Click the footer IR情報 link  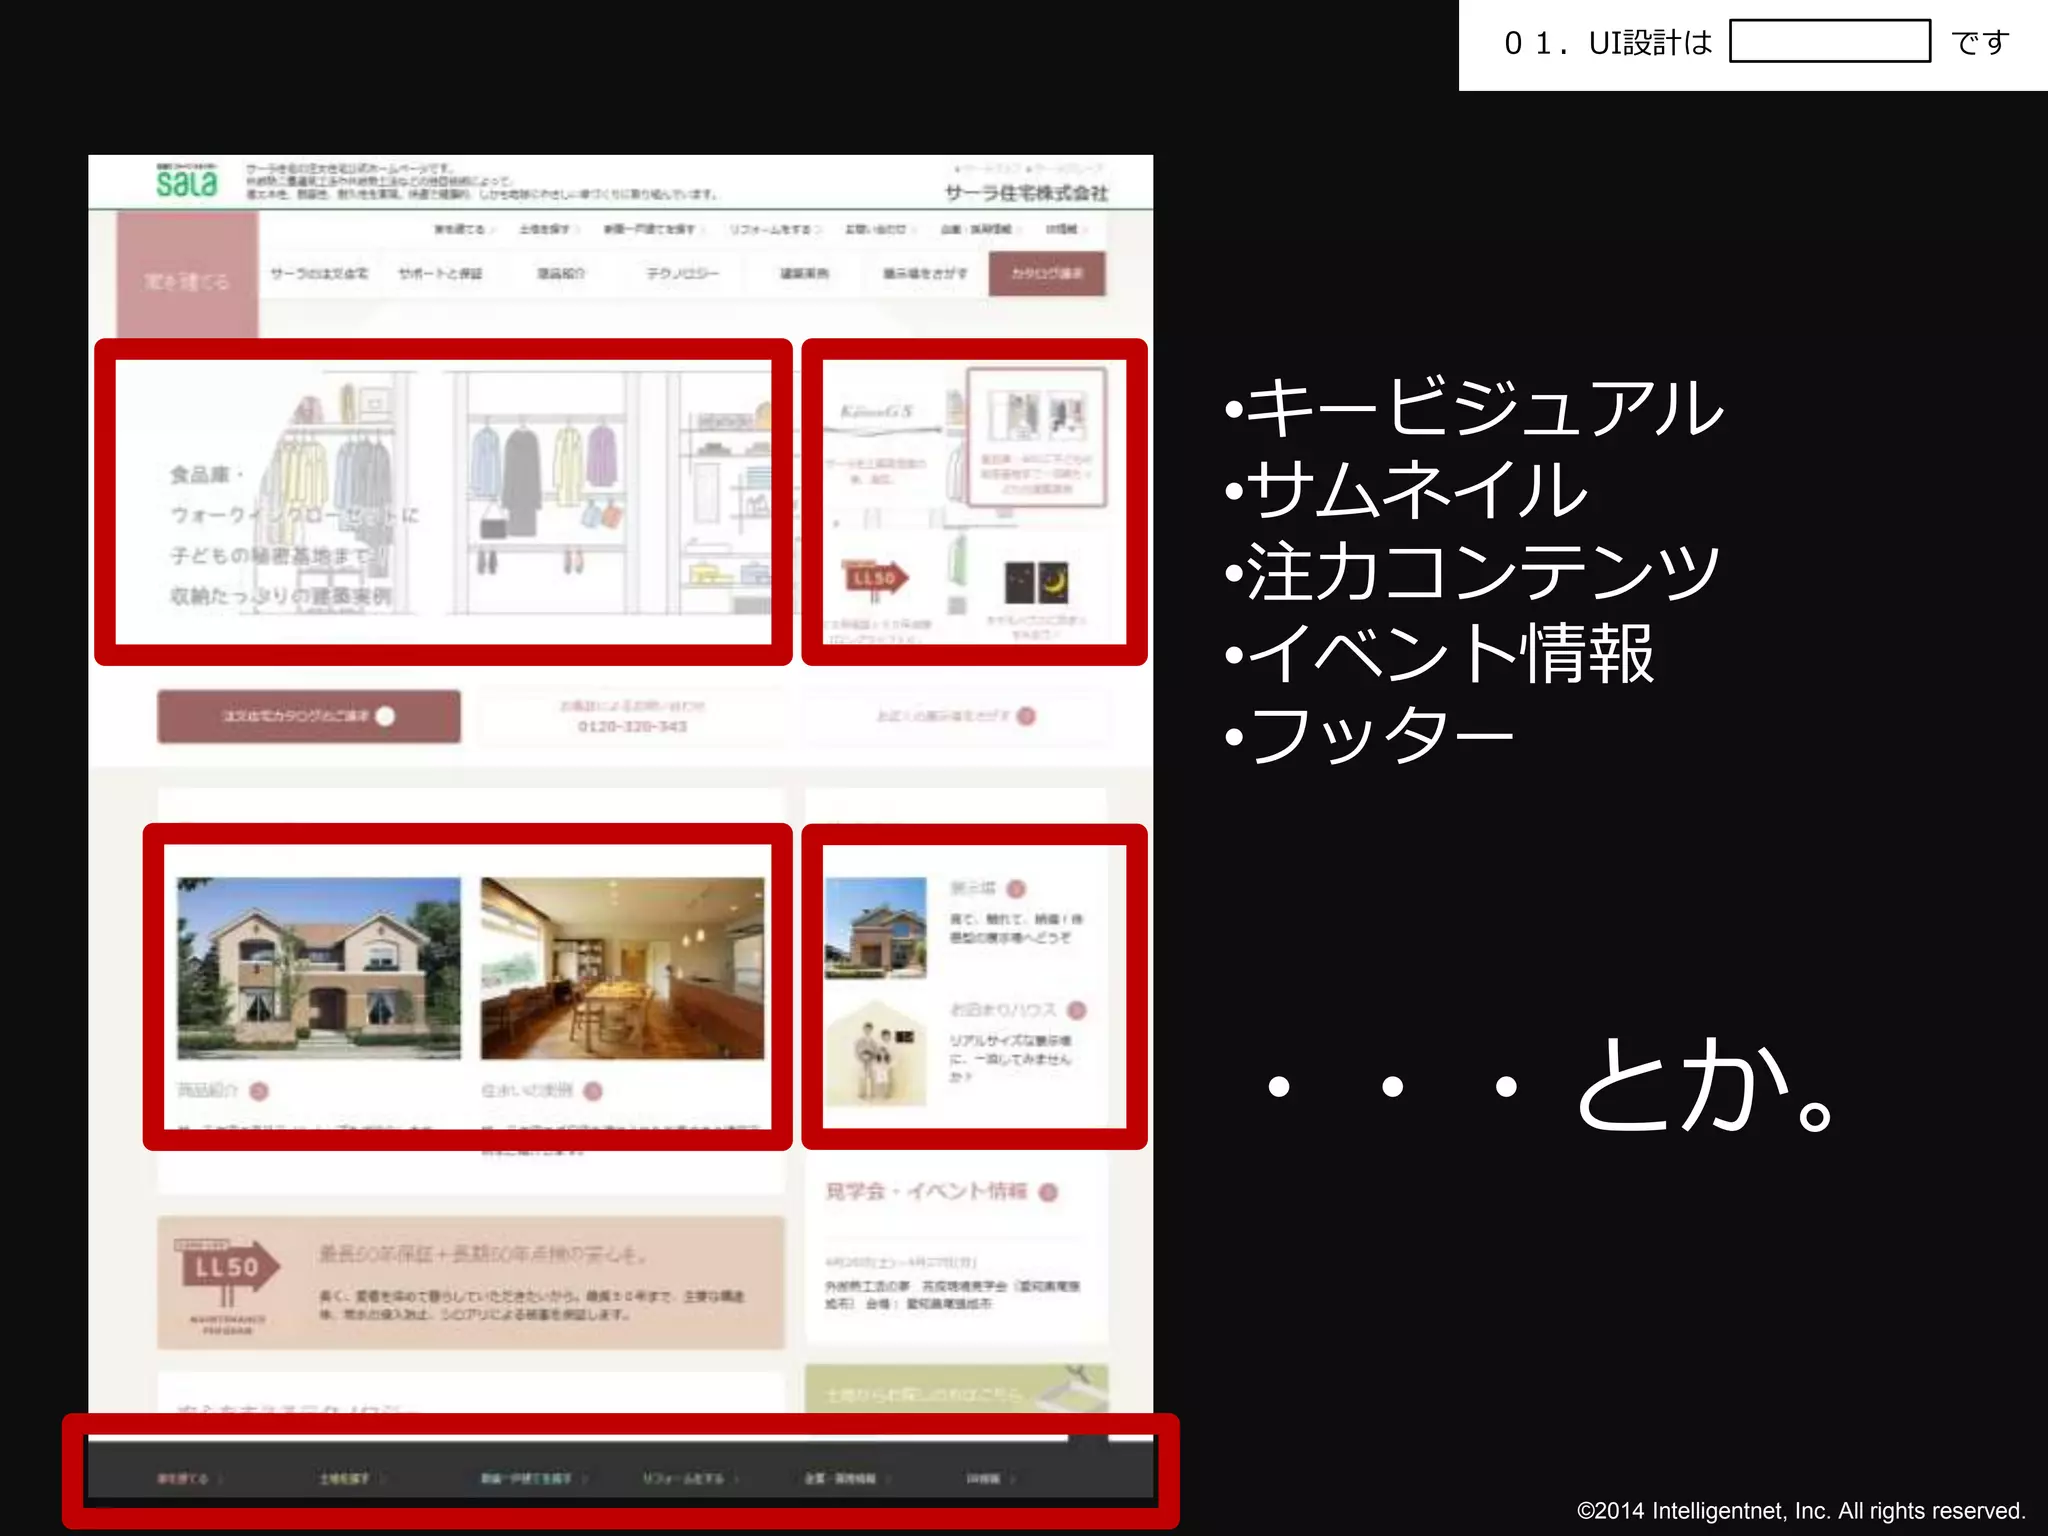[x=984, y=1478]
